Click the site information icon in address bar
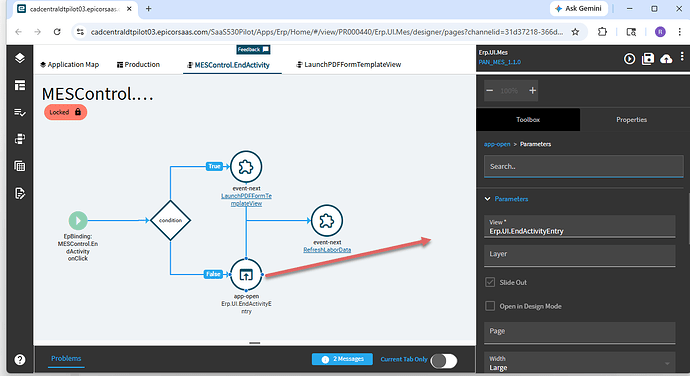This screenshot has width=690, height=376. click(80, 32)
